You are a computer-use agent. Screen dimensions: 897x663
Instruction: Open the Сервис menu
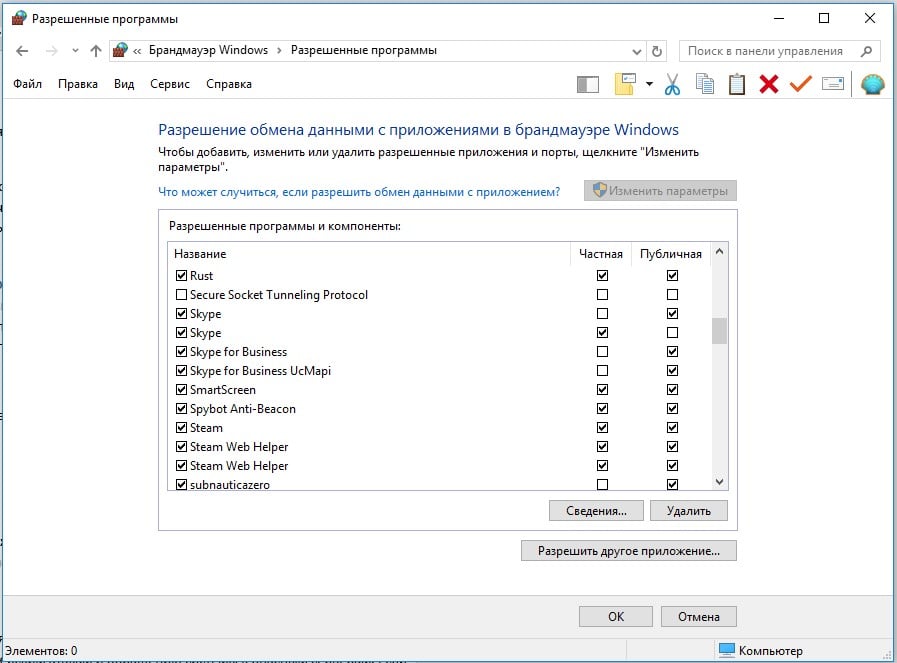(x=170, y=84)
